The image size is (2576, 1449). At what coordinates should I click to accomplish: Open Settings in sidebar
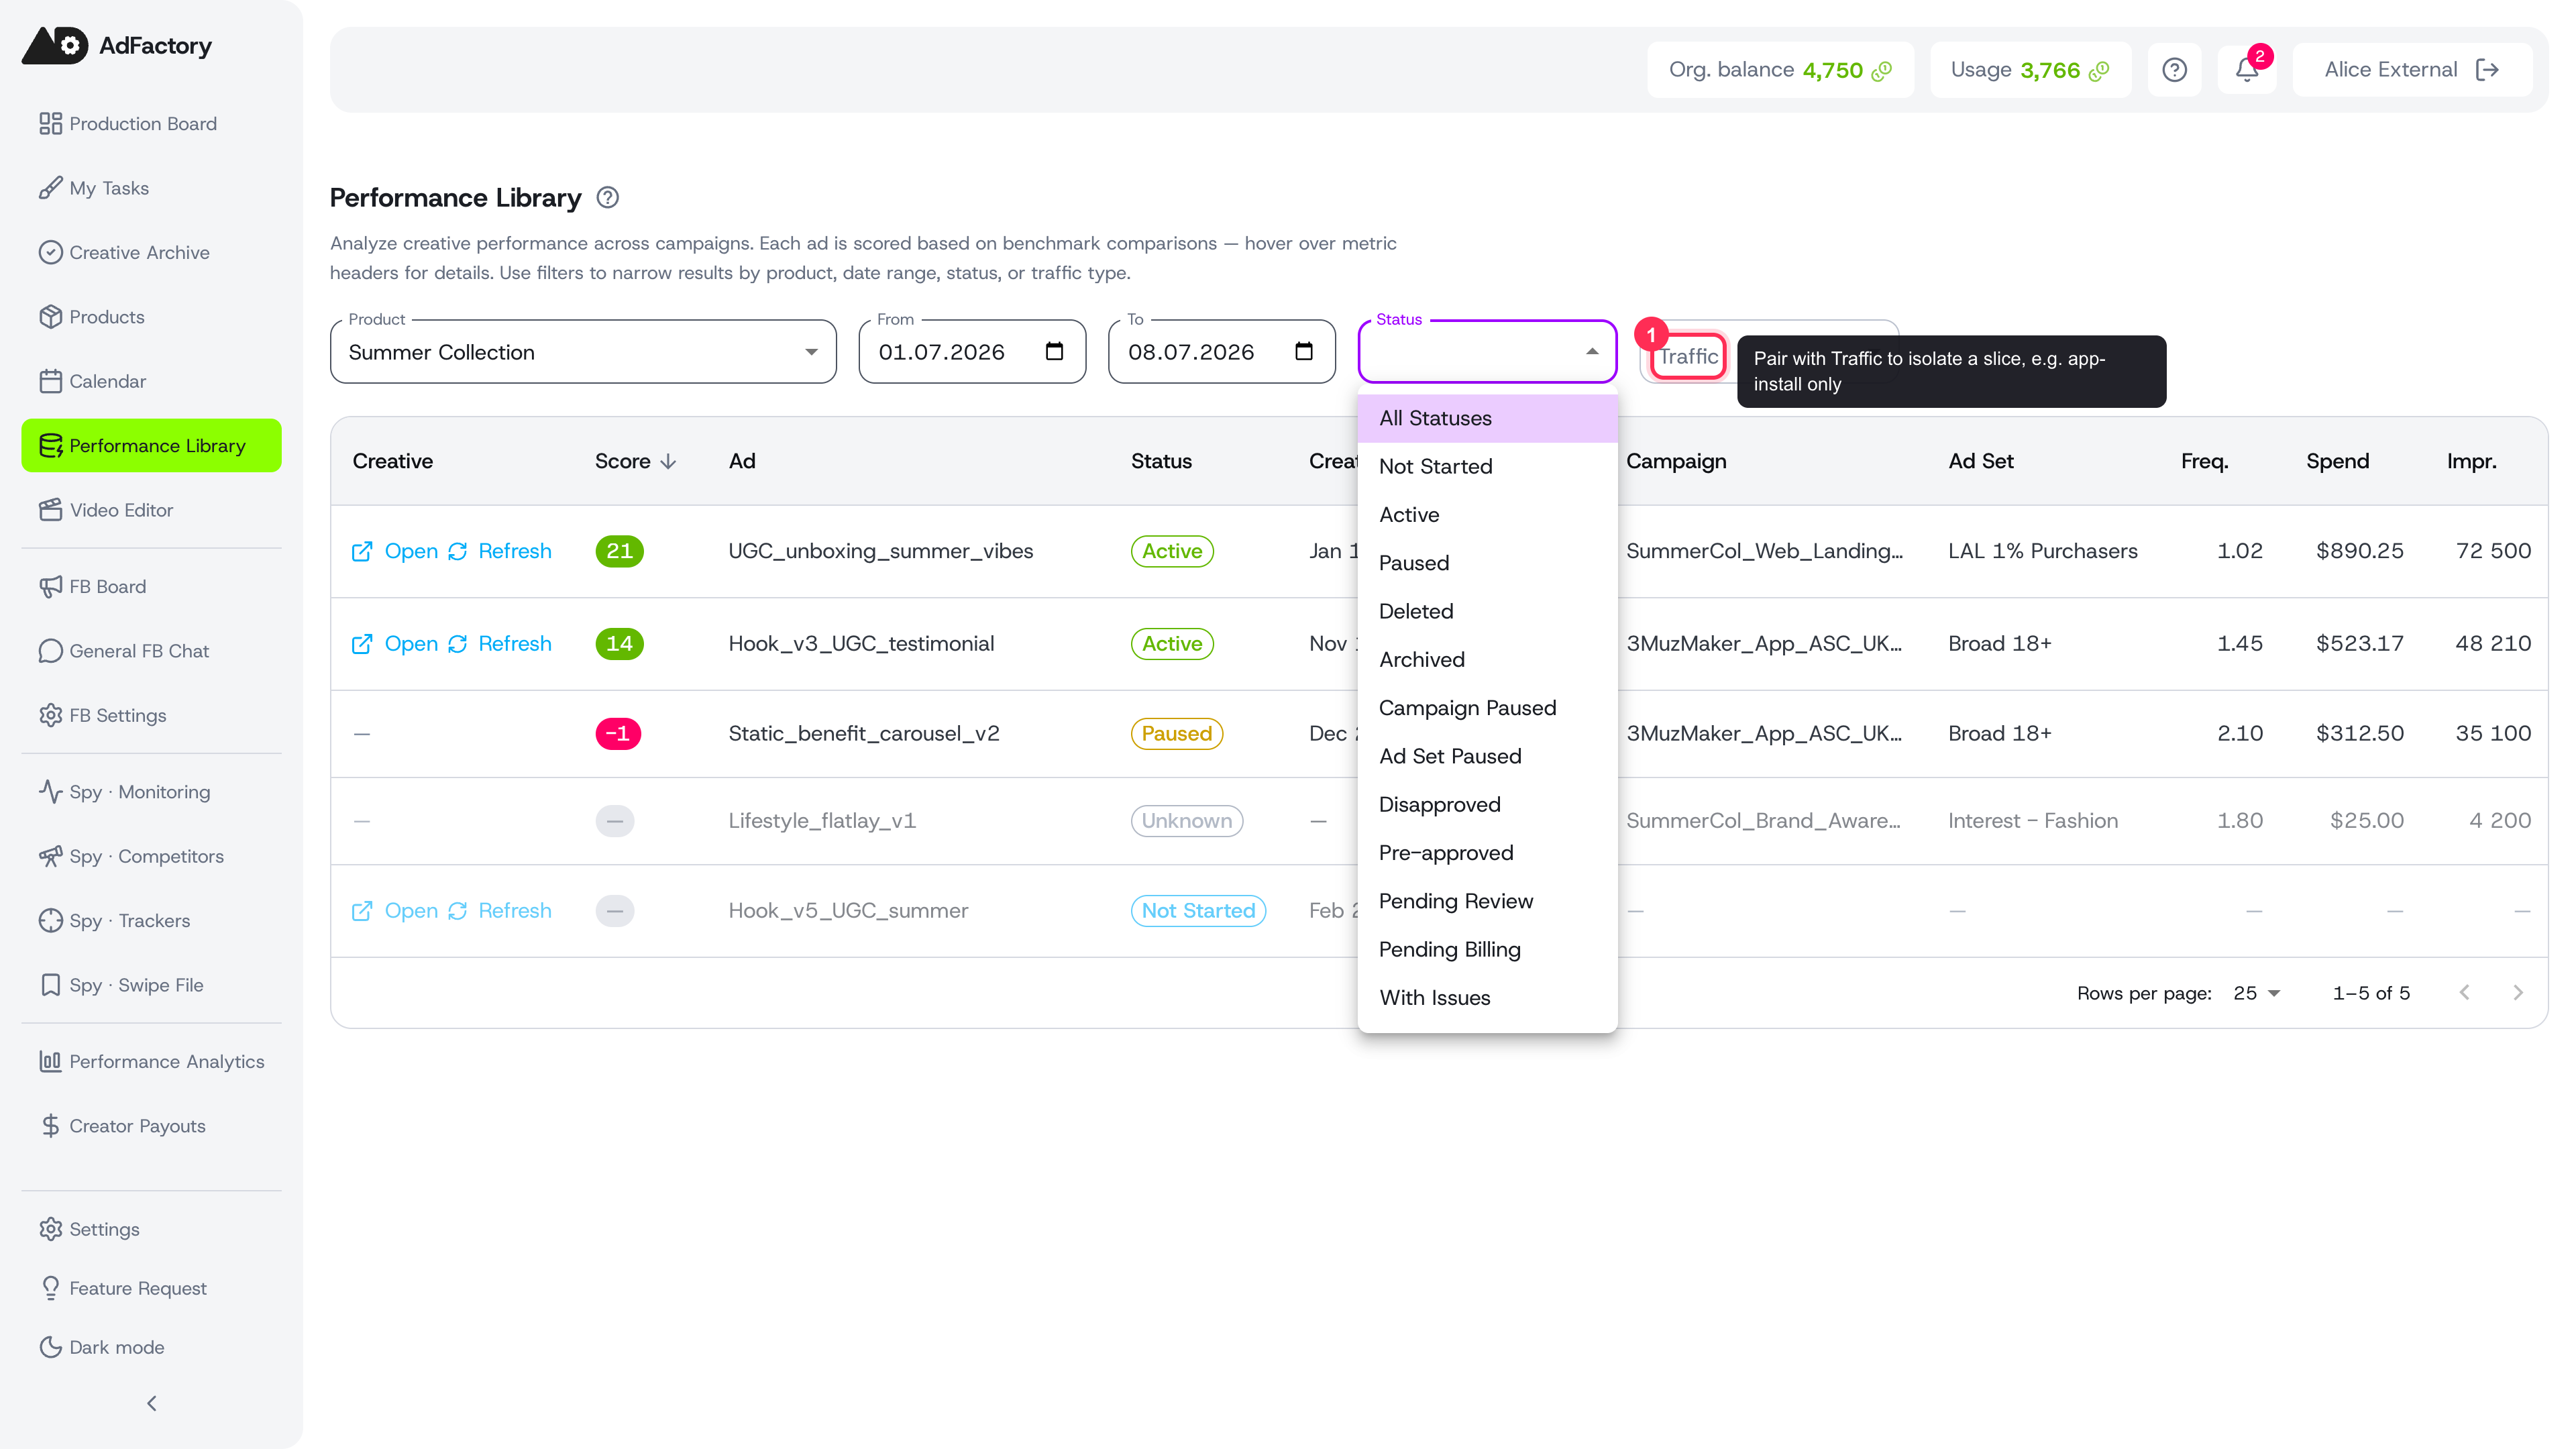[x=151, y=1229]
